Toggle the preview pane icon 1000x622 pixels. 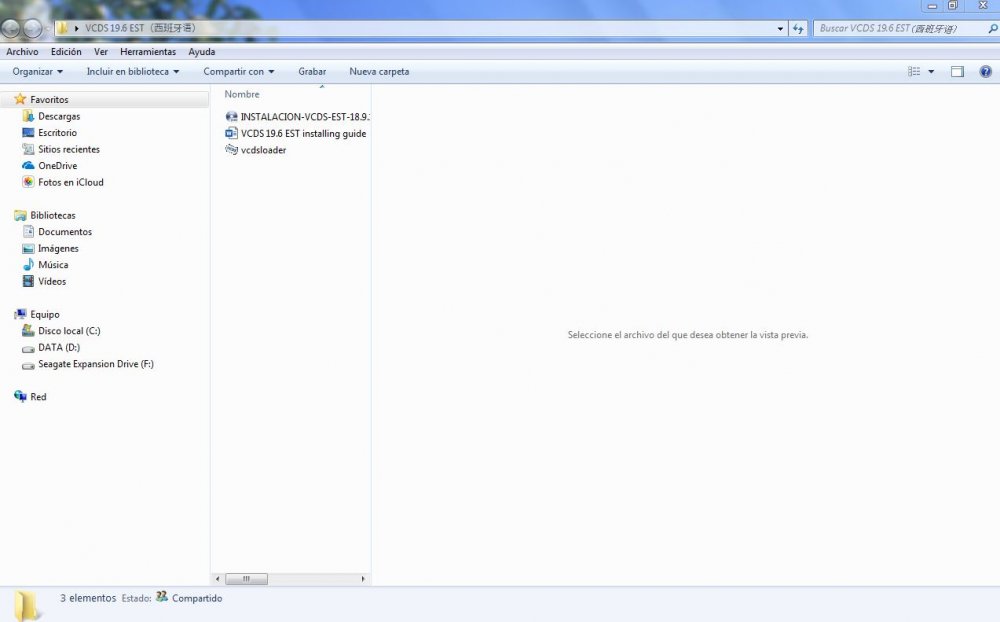pos(957,71)
